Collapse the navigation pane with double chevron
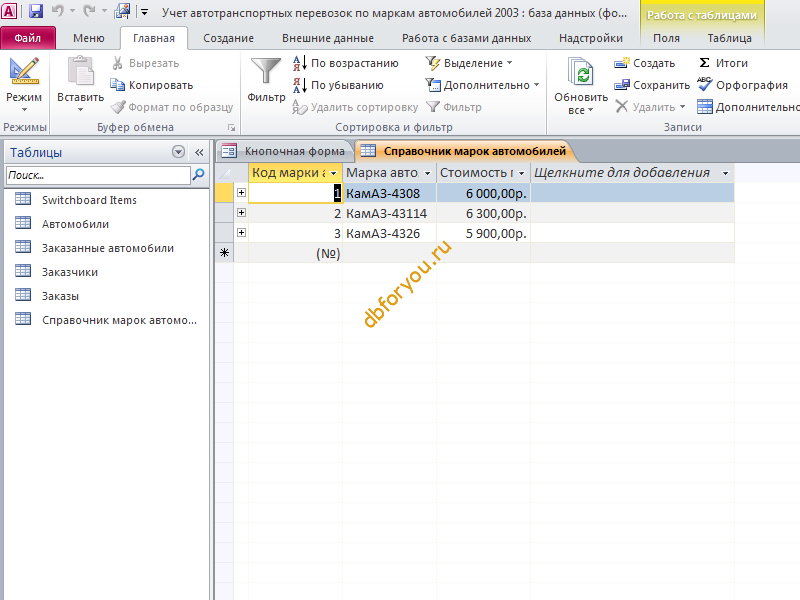The image size is (800, 600). pyautogui.click(x=199, y=152)
